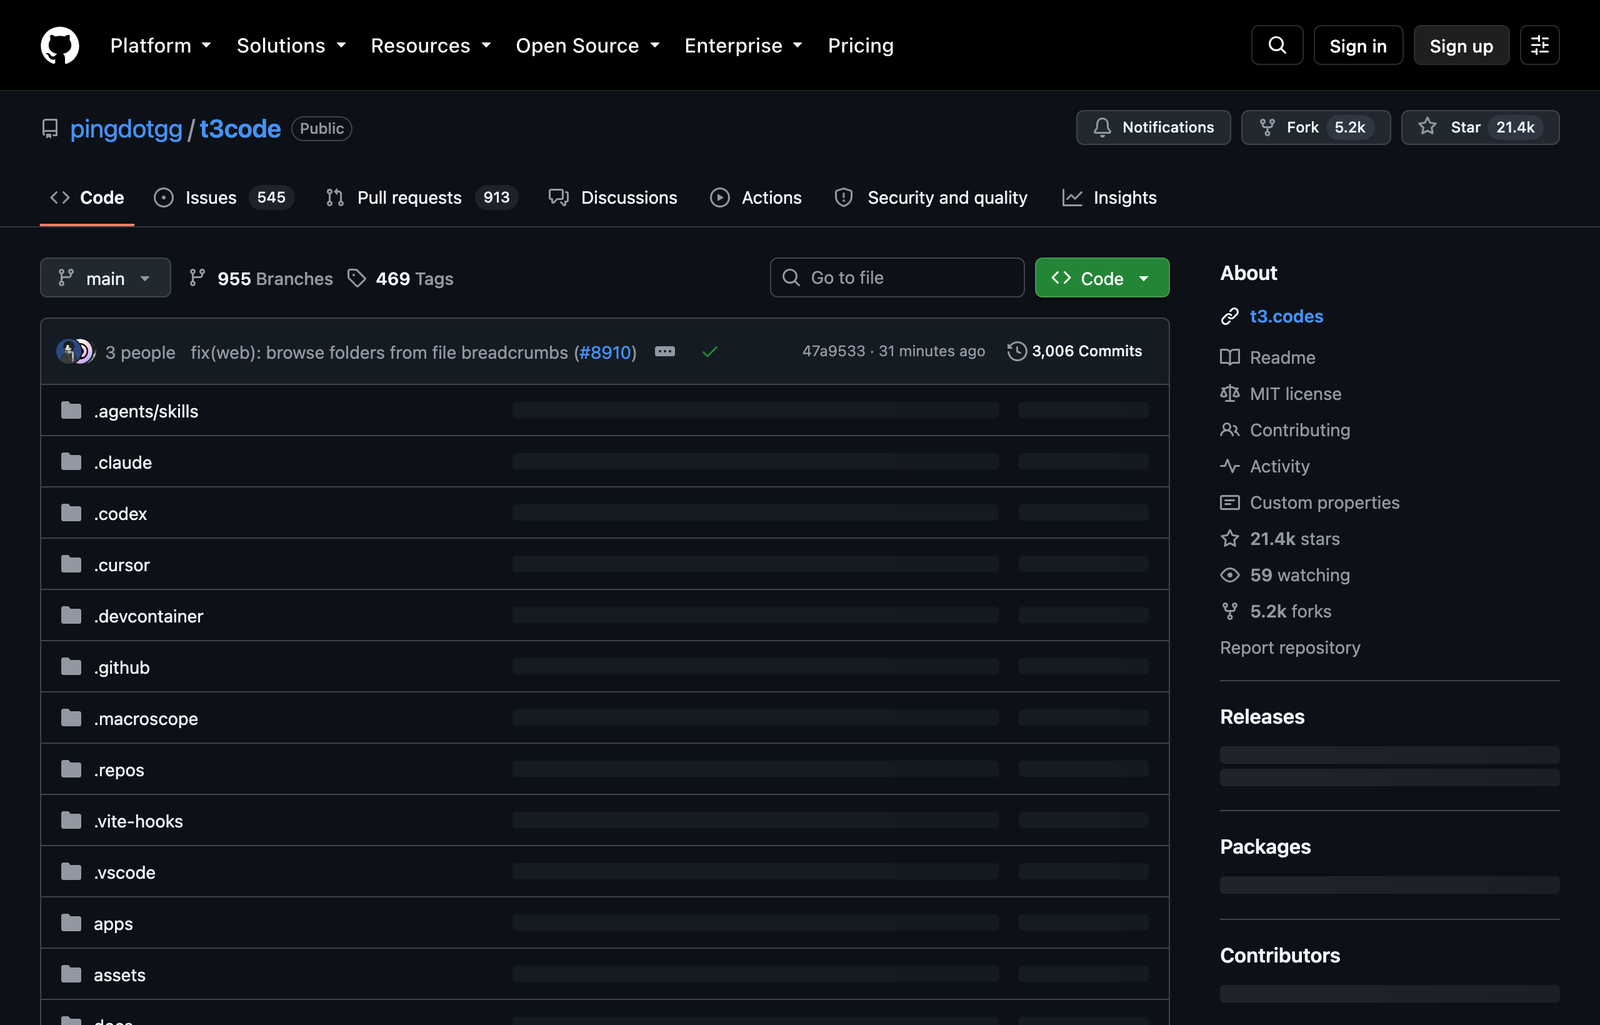The image size is (1600, 1025).
Task: Click the Notifications button
Action: pos(1153,127)
